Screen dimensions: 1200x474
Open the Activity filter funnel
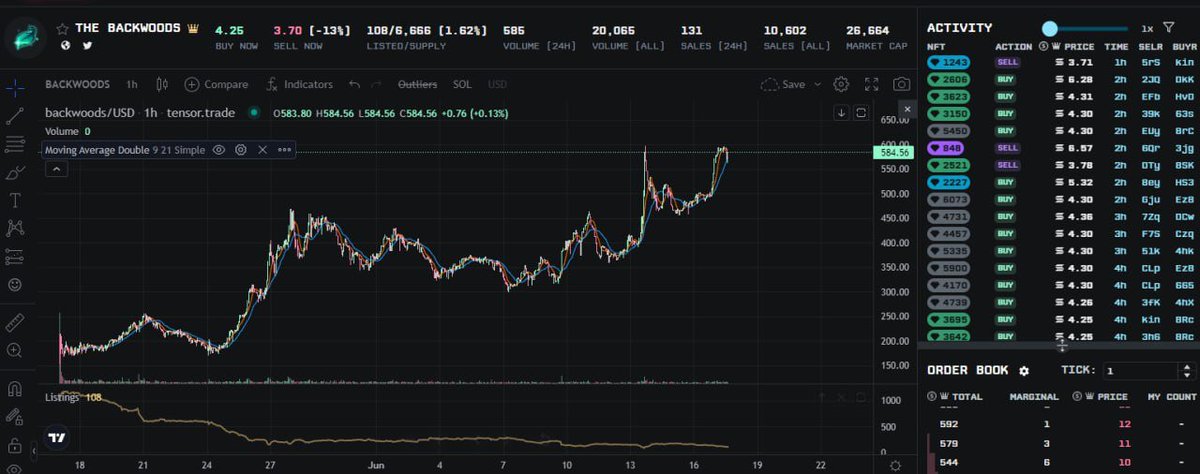coord(1168,28)
